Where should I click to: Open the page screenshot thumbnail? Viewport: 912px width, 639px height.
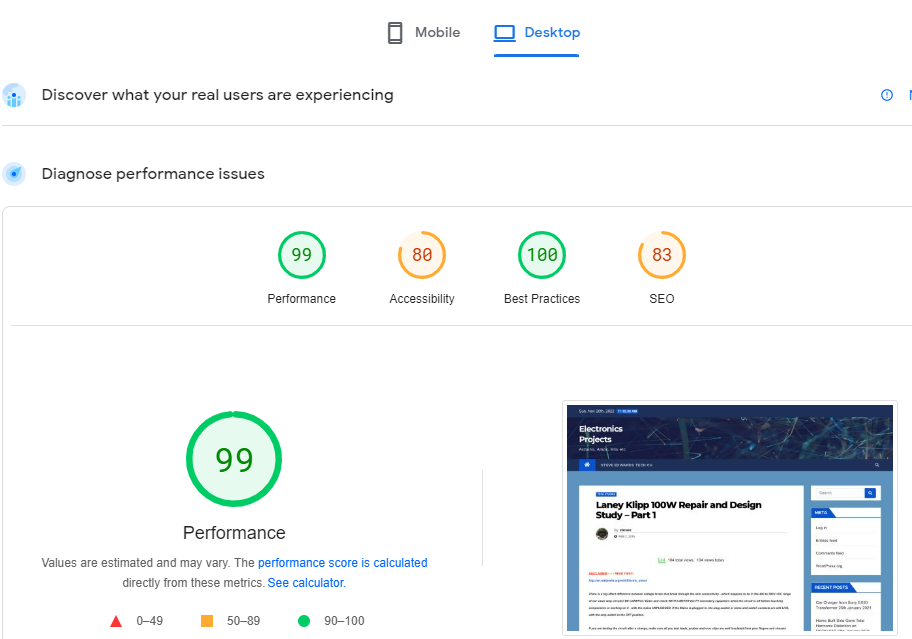click(729, 518)
